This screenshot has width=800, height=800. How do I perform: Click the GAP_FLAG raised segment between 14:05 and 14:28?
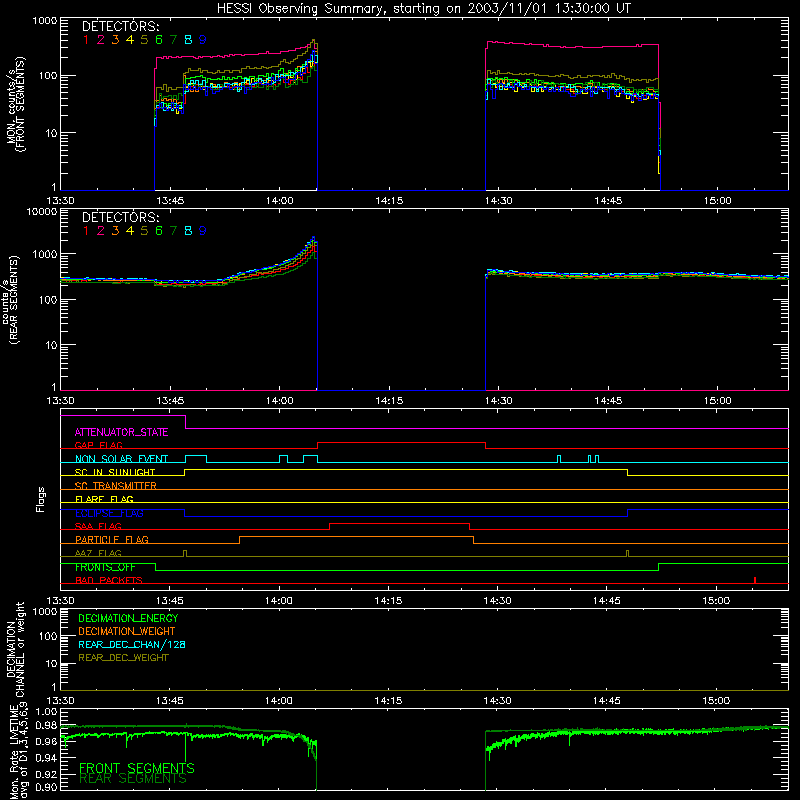tap(402, 443)
